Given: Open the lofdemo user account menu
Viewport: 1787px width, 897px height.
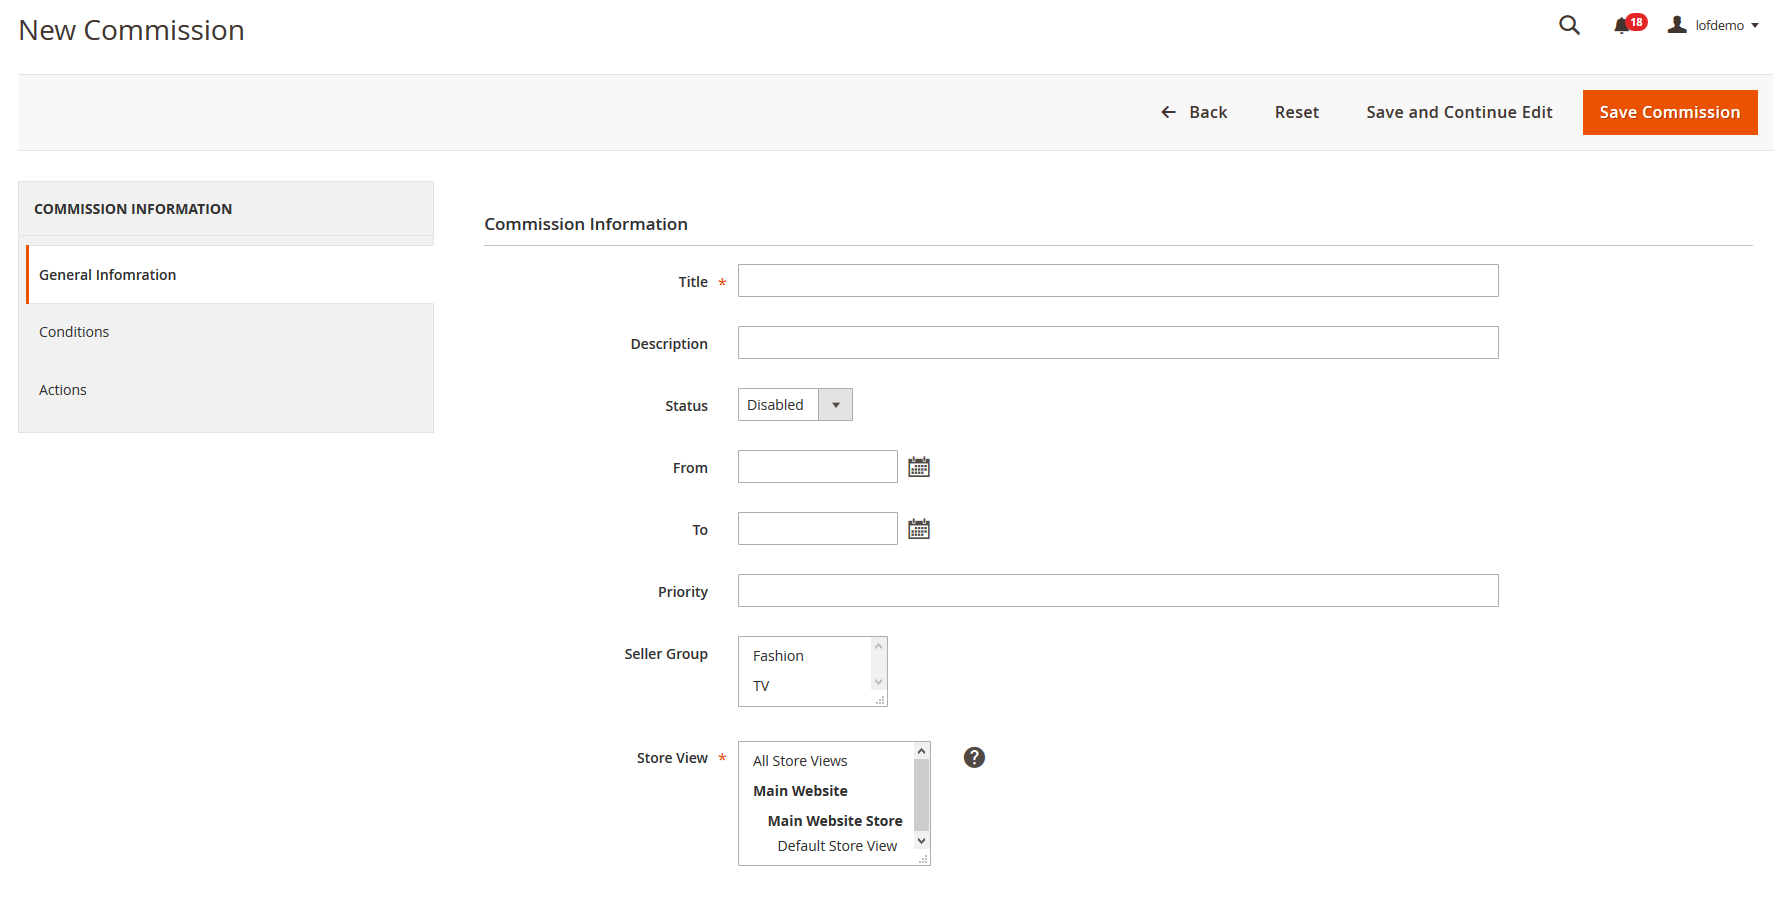Looking at the screenshot, I should 1713,26.
